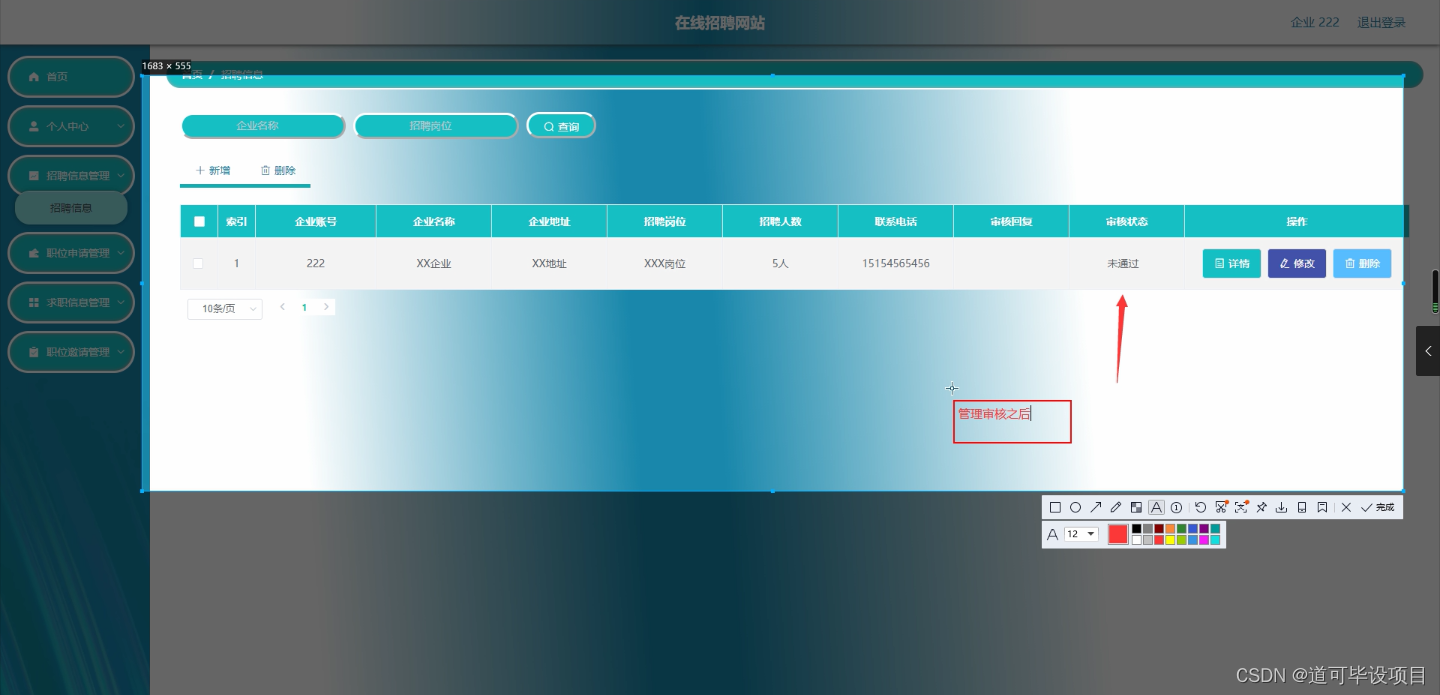Undo the last annotation
Viewport: 1440px width, 695px height.
coord(1200,507)
